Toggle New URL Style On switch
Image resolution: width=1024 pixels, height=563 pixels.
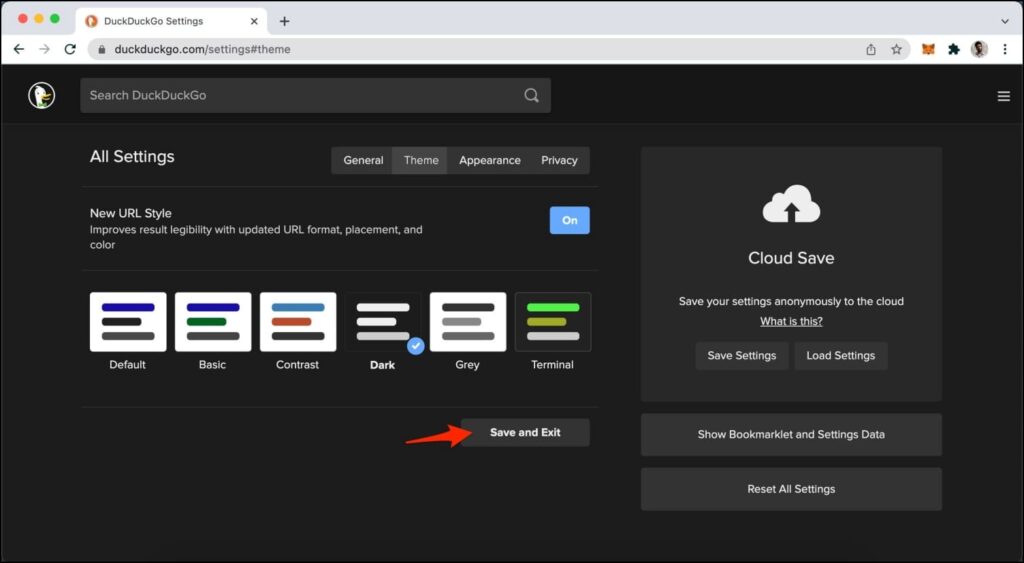pyautogui.click(x=569, y=220)
